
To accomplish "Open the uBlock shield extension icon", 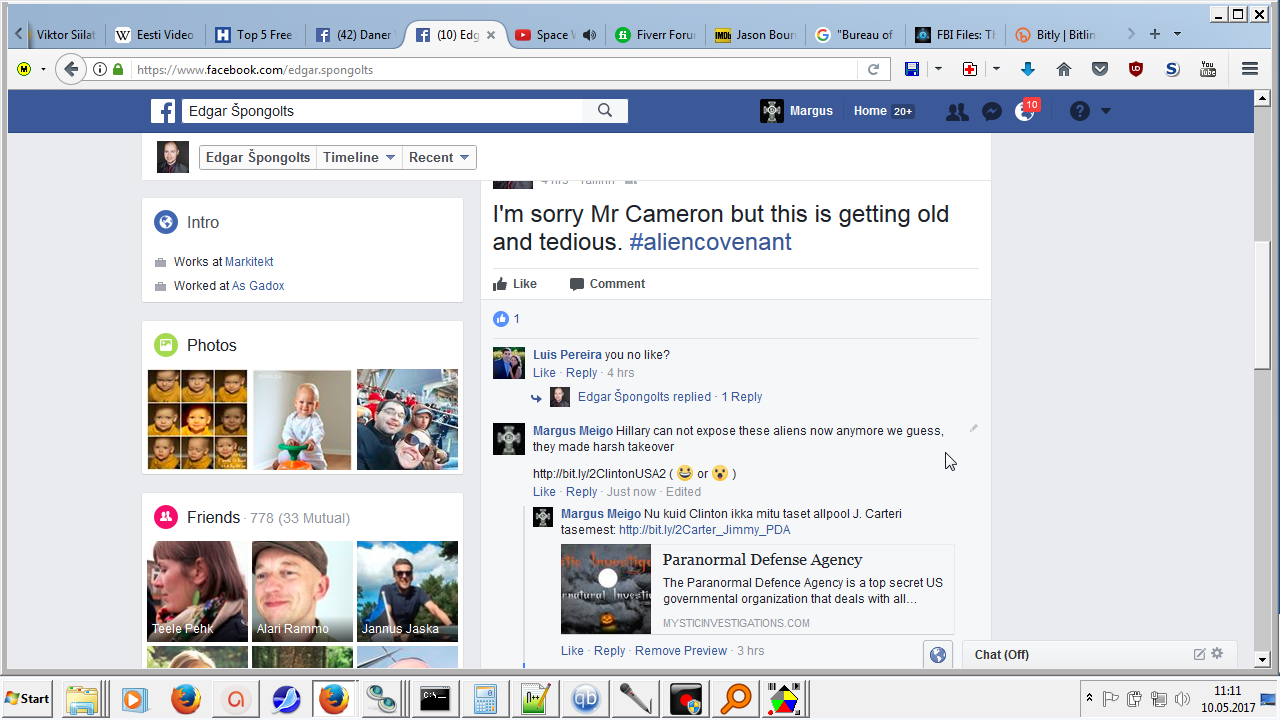I will point(1136,69).
